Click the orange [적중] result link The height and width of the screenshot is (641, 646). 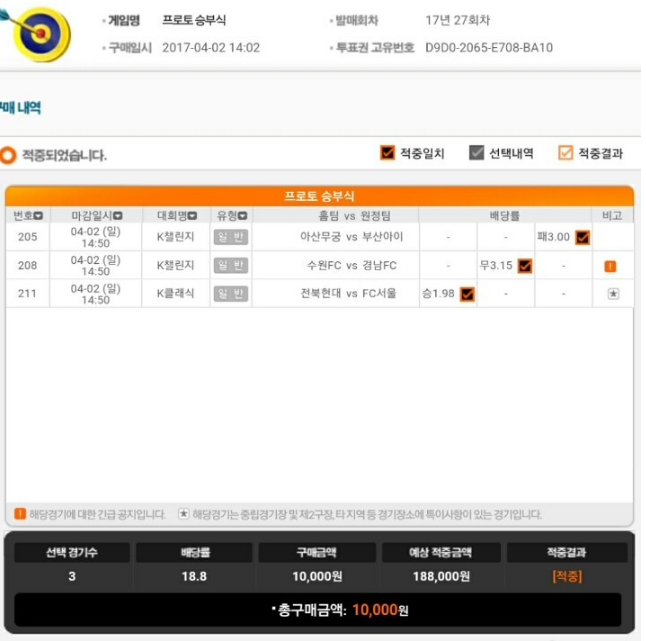pyautogui.click(x=567, y=576)
